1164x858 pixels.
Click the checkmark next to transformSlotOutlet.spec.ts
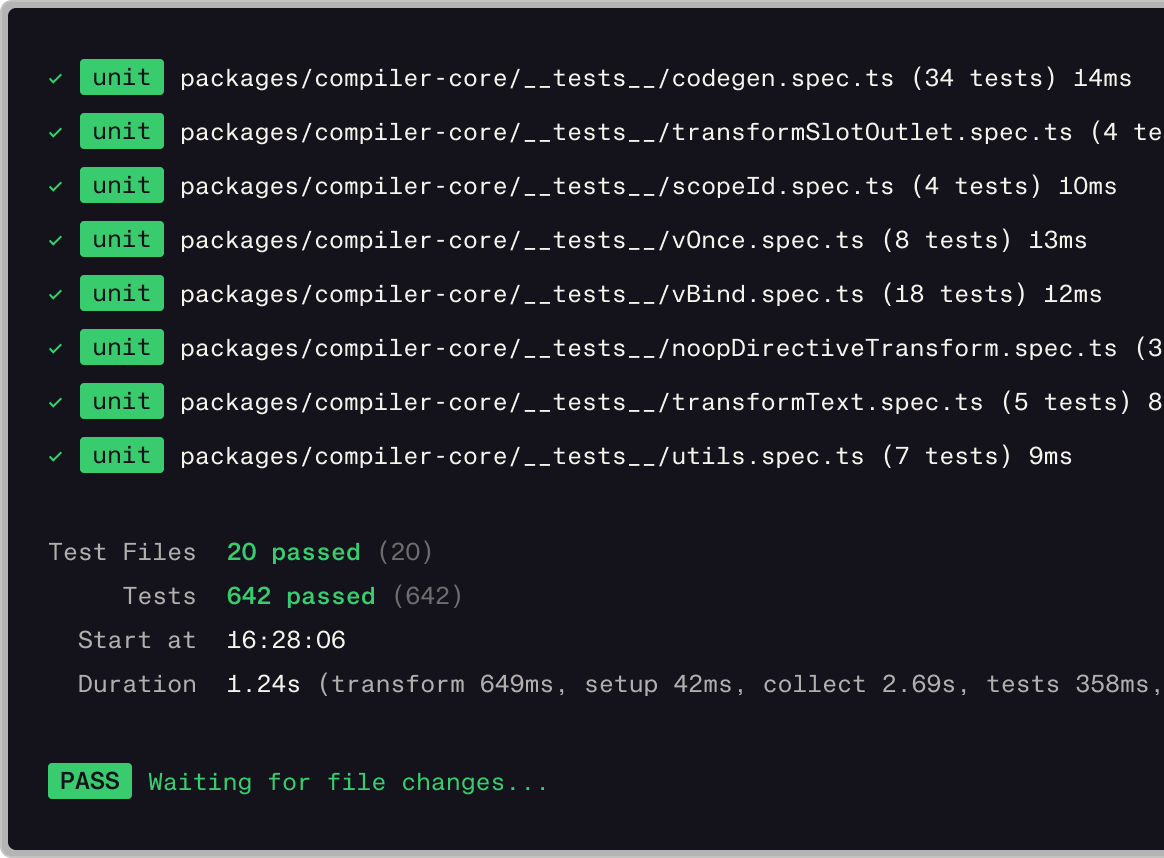[56, 132]
